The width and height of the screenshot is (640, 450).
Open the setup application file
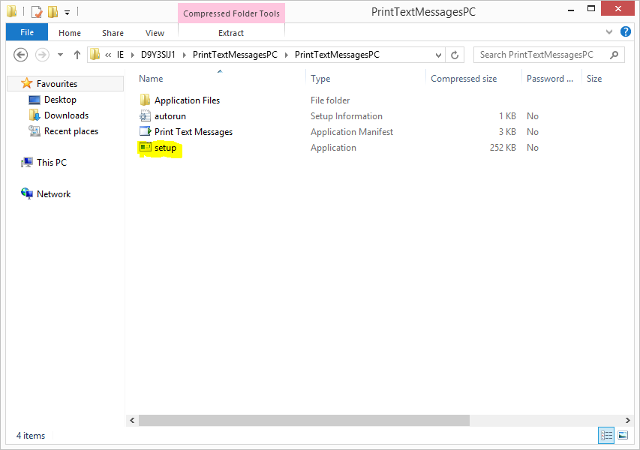coord(165,148)
